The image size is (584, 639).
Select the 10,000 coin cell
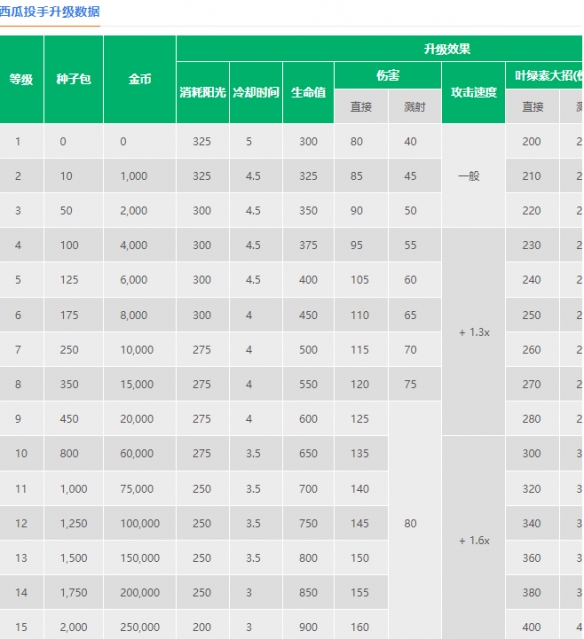click(x=140, y=350)
